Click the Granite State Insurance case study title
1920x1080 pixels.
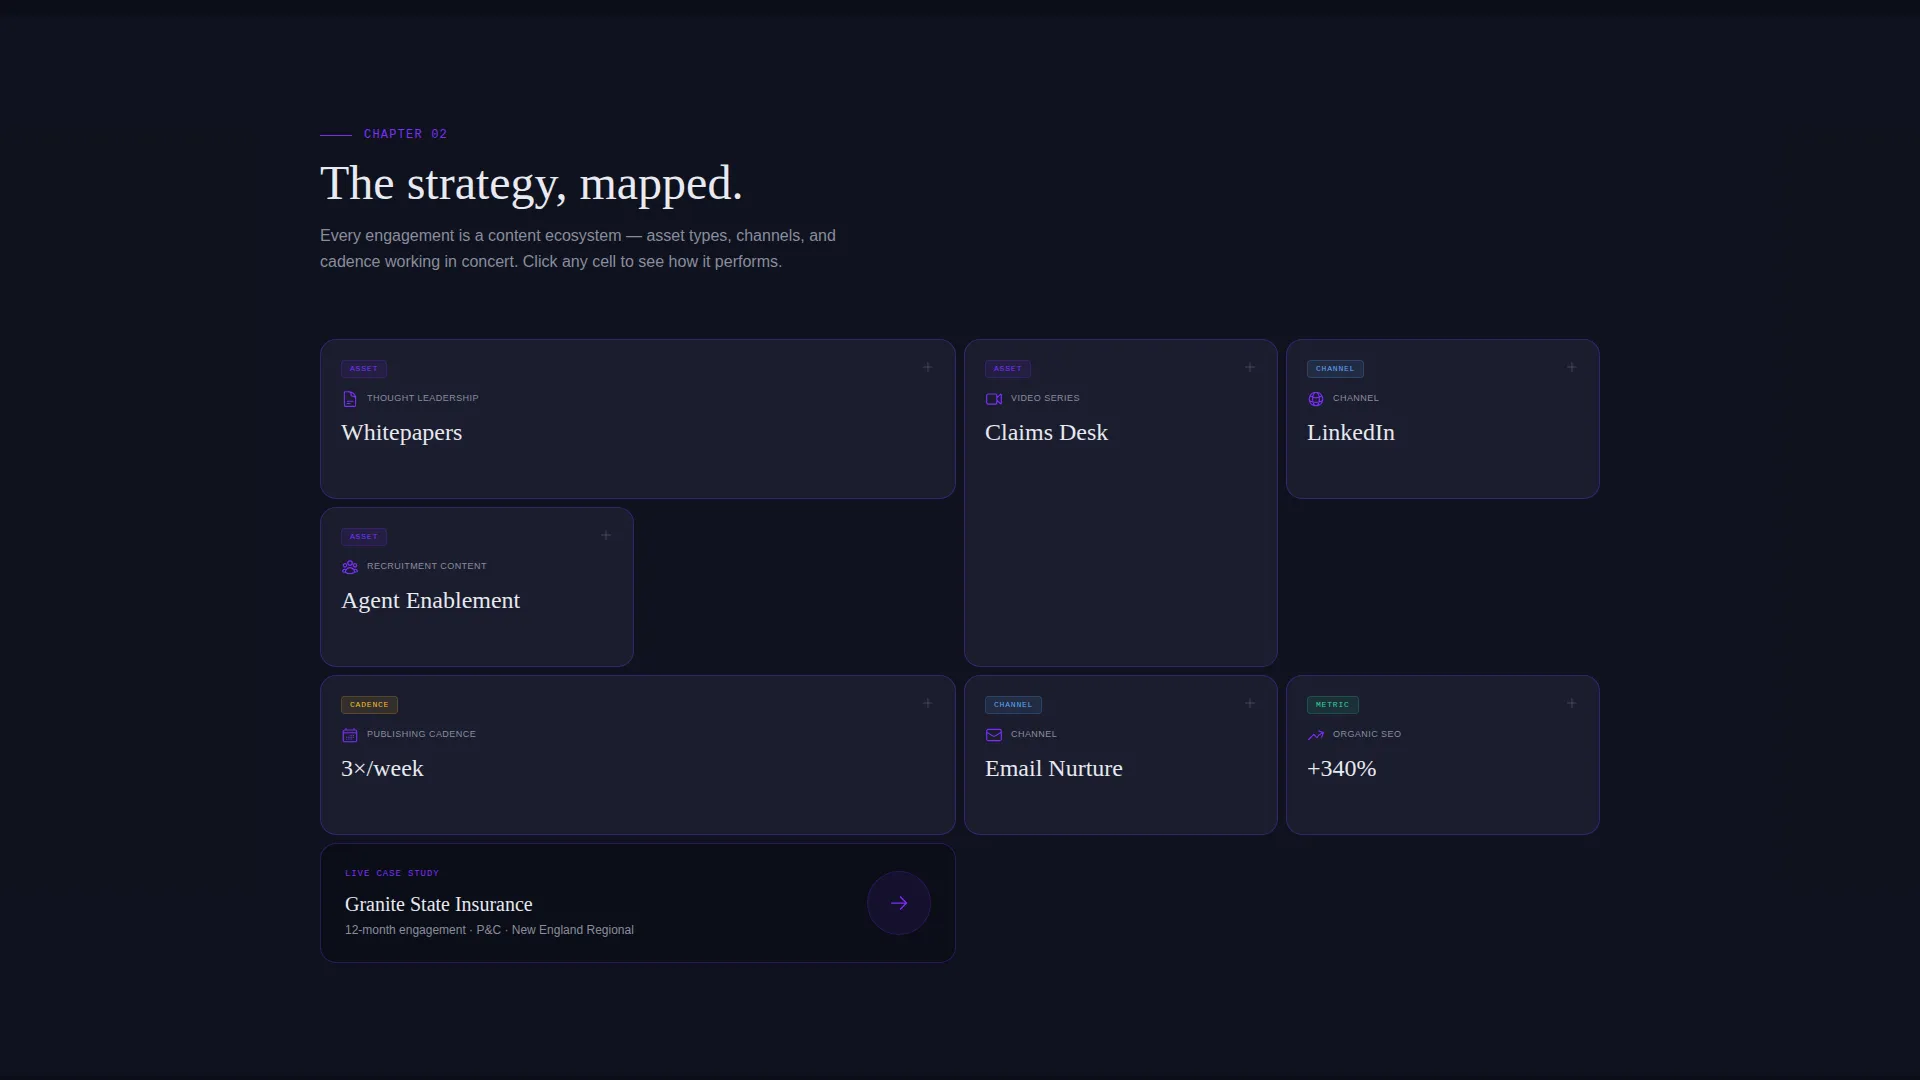pos(438,904)
